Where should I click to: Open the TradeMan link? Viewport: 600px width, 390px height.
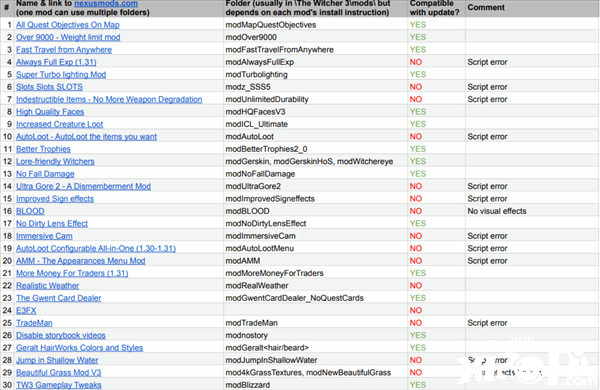(34, 323)
